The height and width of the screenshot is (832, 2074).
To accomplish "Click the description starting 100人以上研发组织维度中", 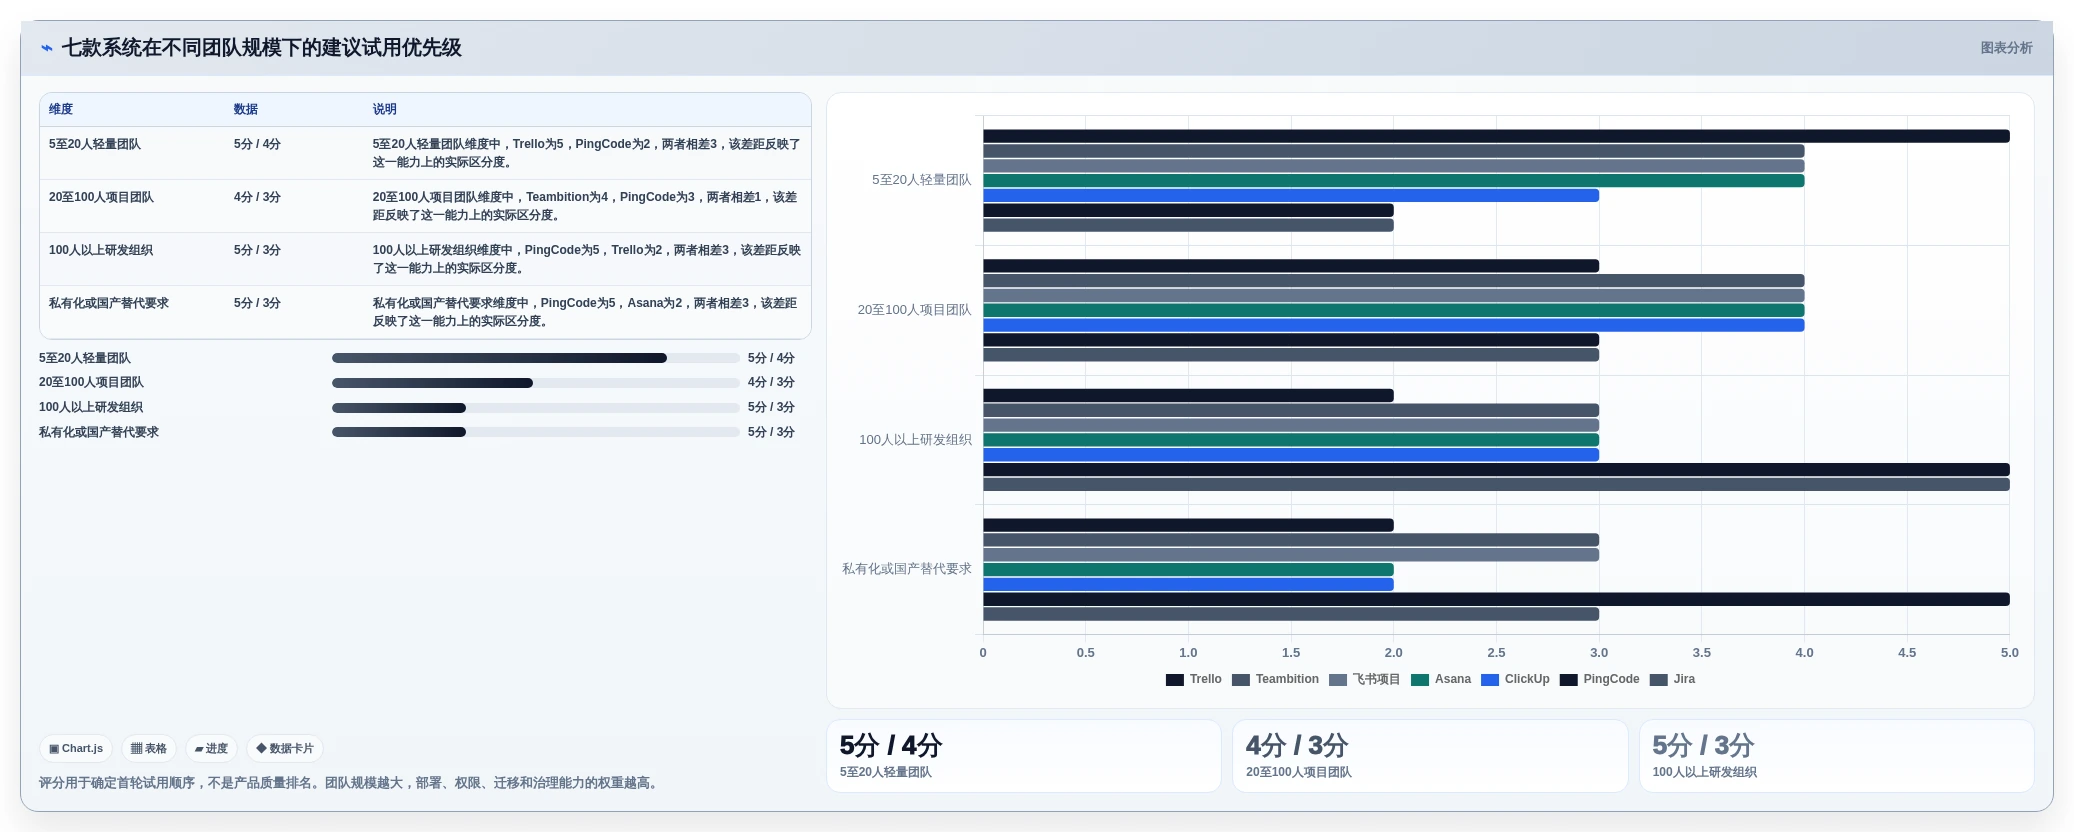I will tap(586, 259).
